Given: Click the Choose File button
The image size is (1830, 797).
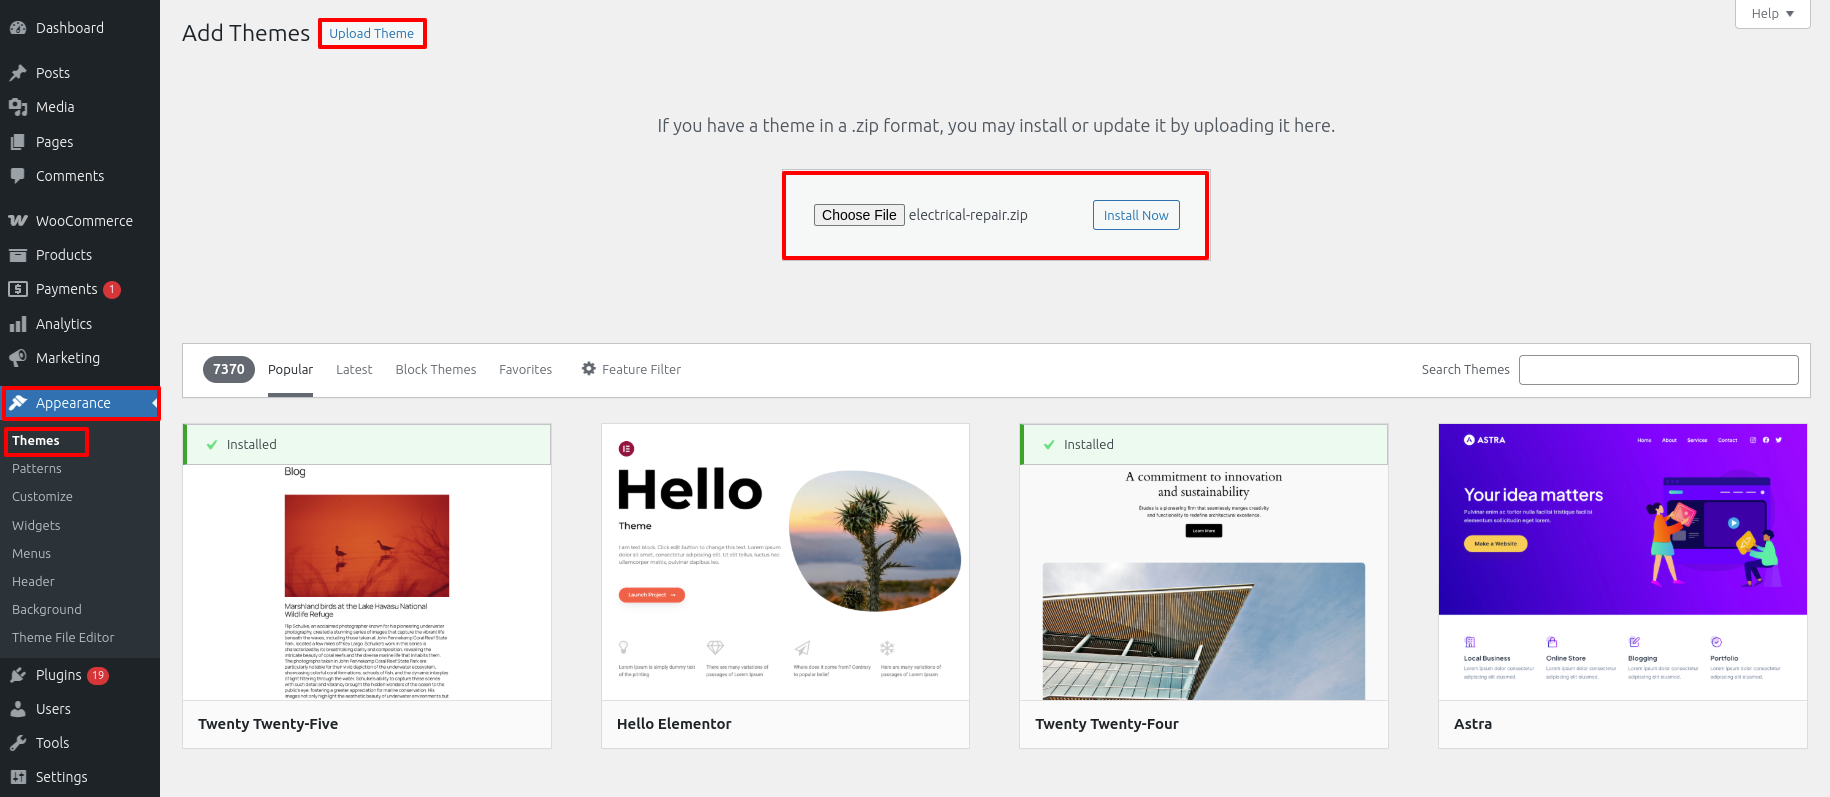Looking at the screenshot, I should [x=859, y=215].
